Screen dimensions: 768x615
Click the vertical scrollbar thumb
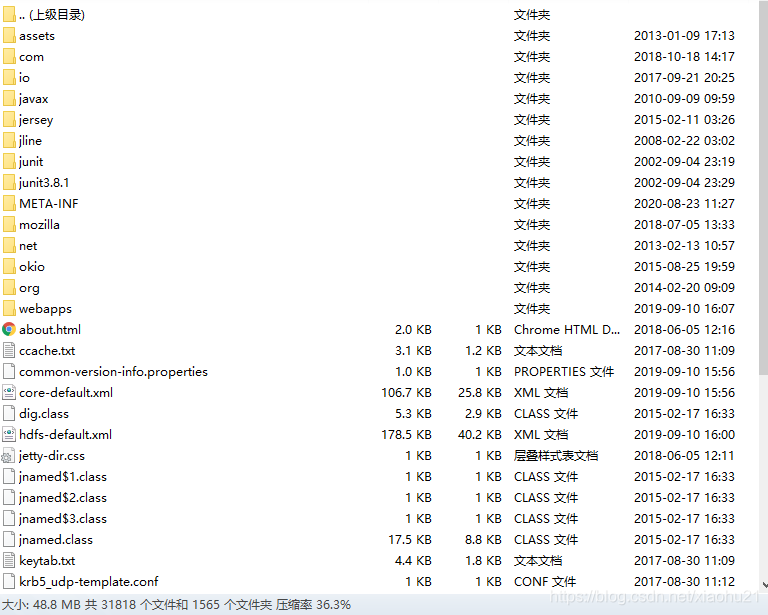click(763, 186)
